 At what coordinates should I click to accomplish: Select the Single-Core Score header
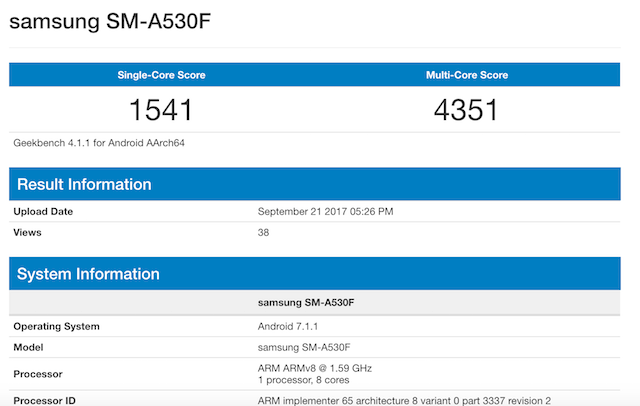tap(160, 75)
